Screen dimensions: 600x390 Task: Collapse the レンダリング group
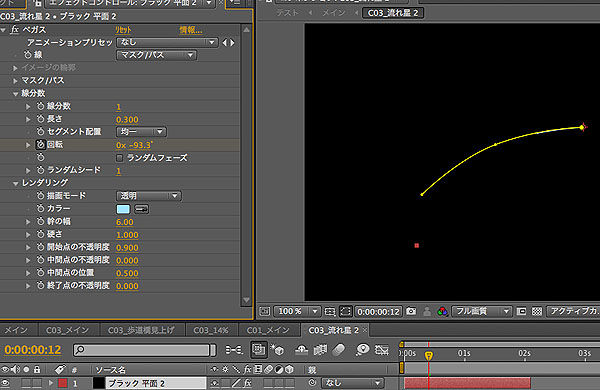[x=16, y=183]
